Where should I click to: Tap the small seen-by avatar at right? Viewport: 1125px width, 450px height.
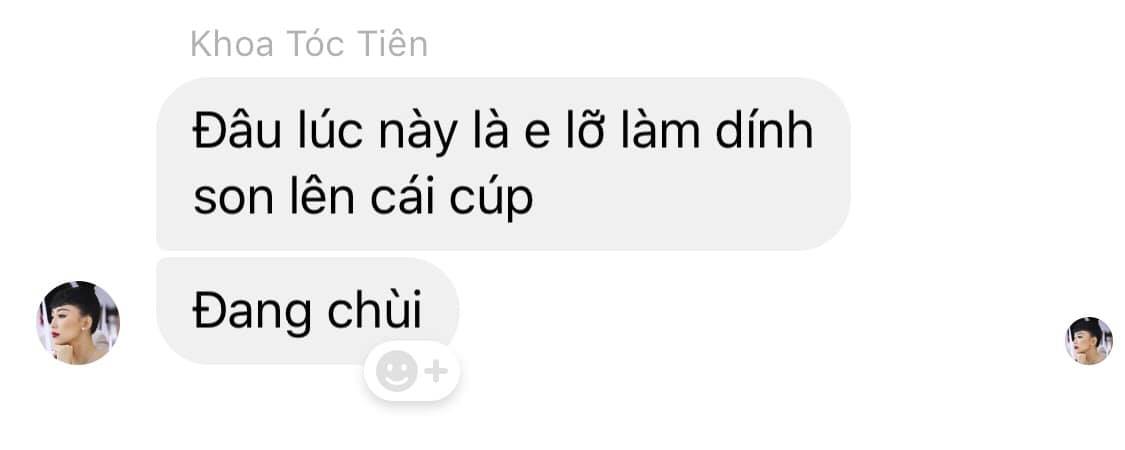1088,341
